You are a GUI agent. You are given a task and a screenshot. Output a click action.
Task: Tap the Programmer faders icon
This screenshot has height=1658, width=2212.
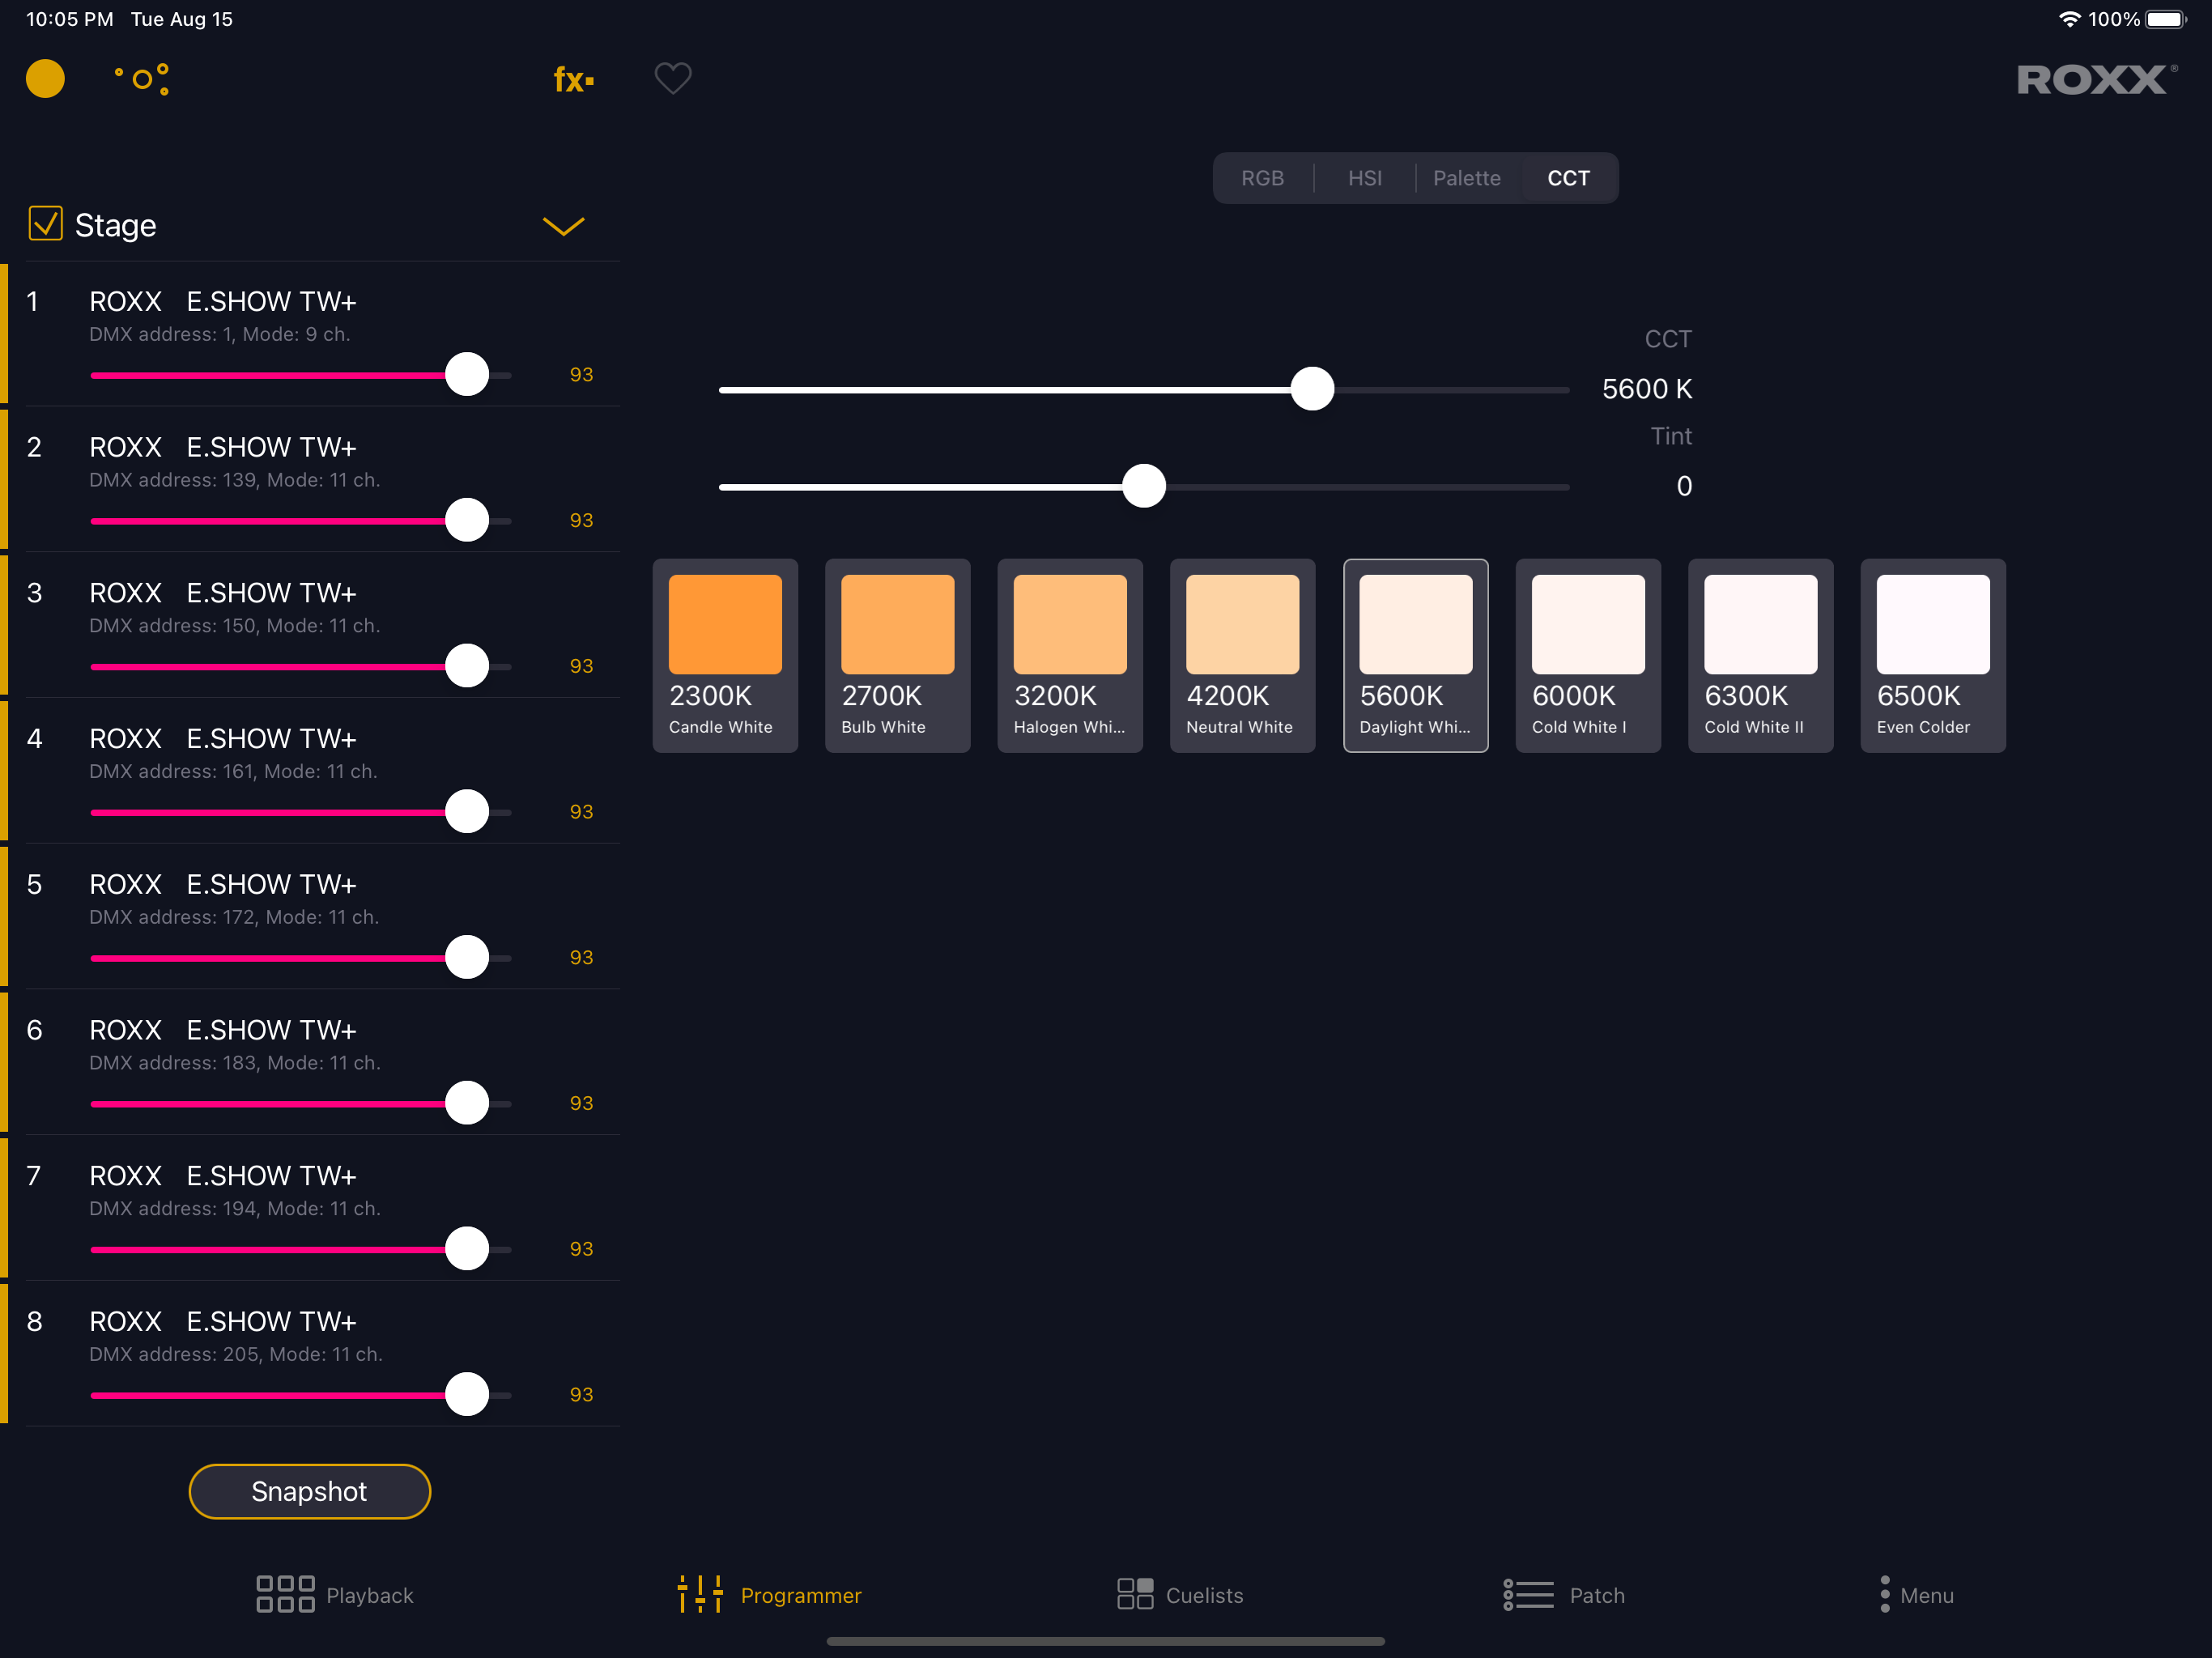pos(700,1594)
